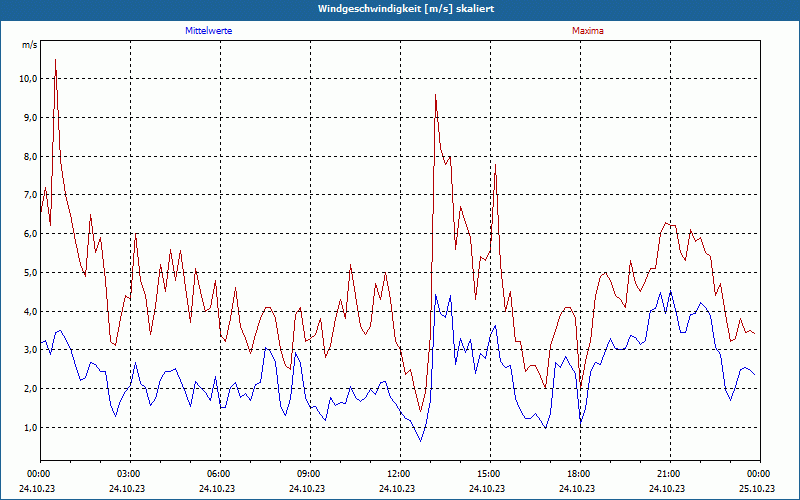The height and width of the screenshot is (500, 800).
Task: Click the '2,0' y-axis value
Action: (31, 388)
